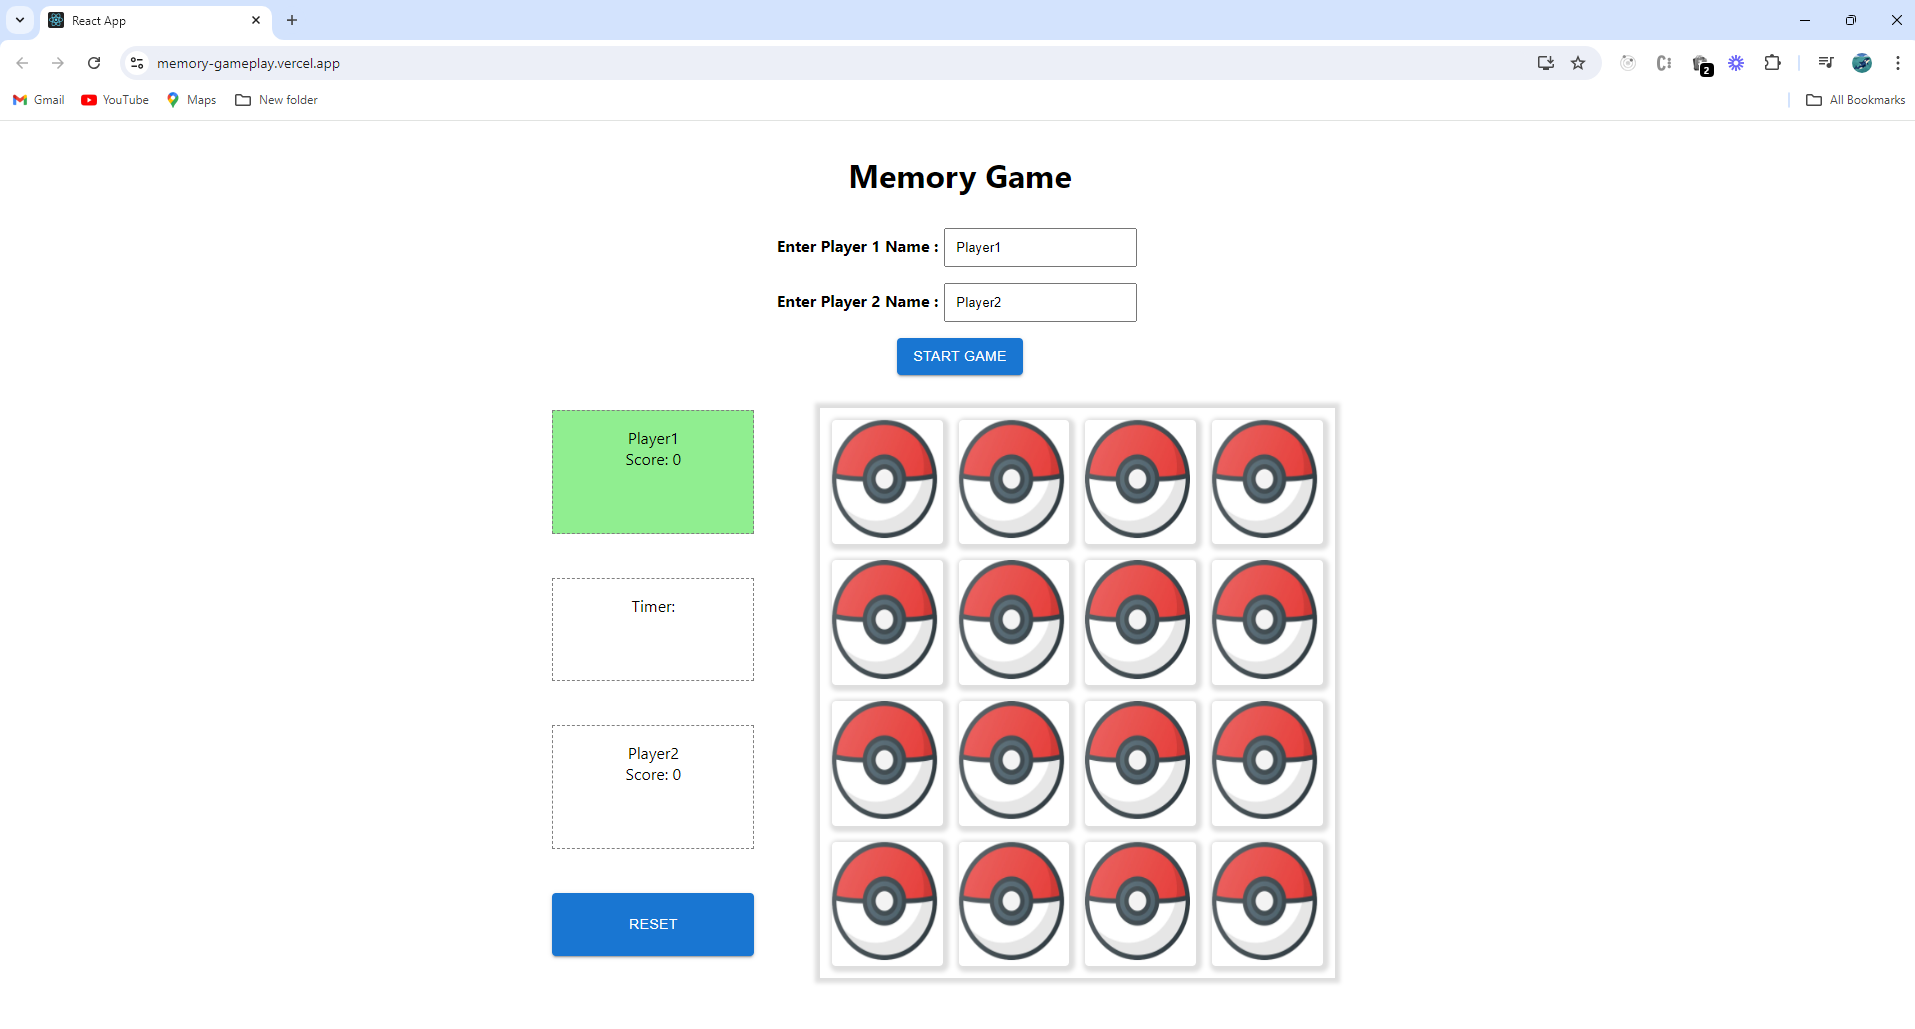1915x1029 pixels.
Task: Open the media control icon in toolbar
Action: pyautogui.click(x=1826, y=63)
